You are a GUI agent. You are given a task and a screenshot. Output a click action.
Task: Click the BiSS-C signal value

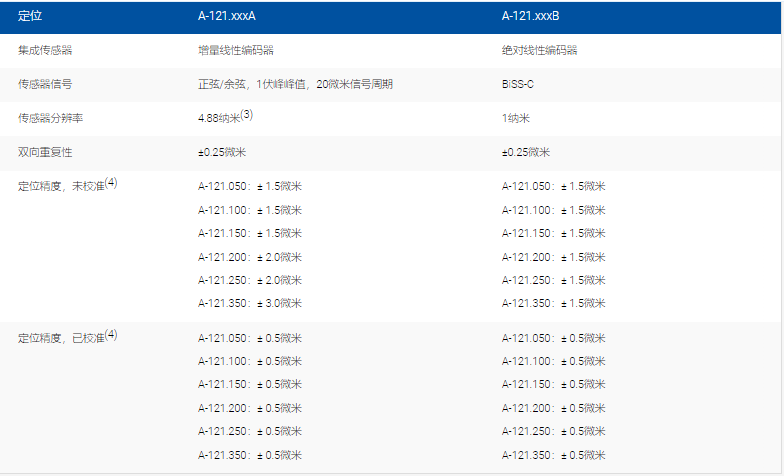(518, 84)
